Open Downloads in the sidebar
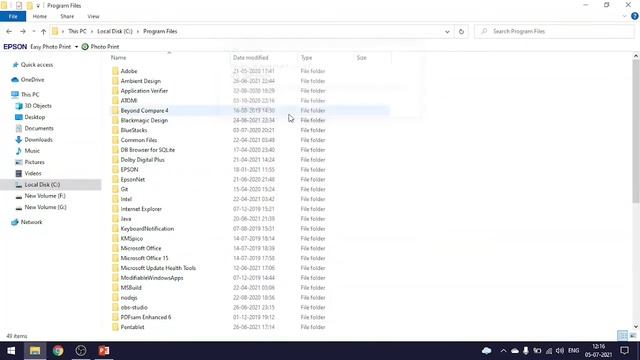 pos(34,140)
